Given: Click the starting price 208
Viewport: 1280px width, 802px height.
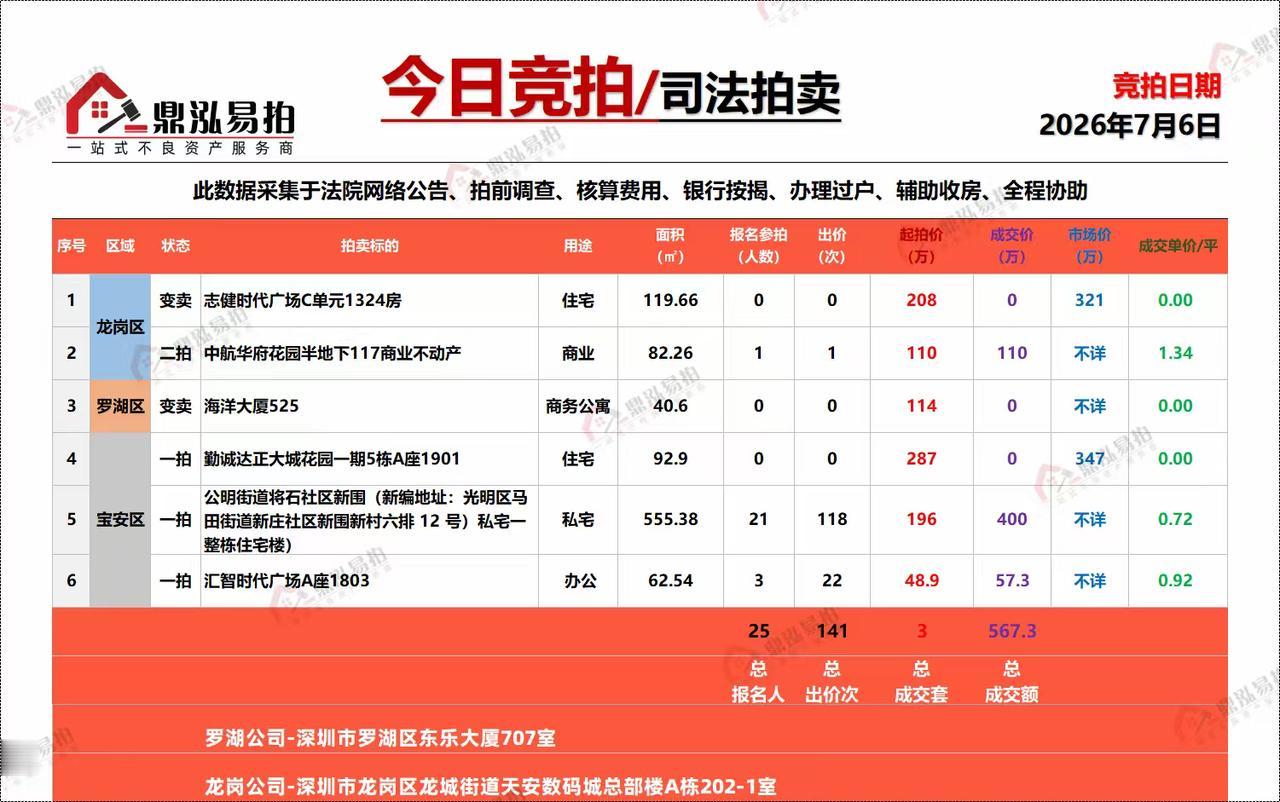Looking at the screenshot, I should coord(921,300).
